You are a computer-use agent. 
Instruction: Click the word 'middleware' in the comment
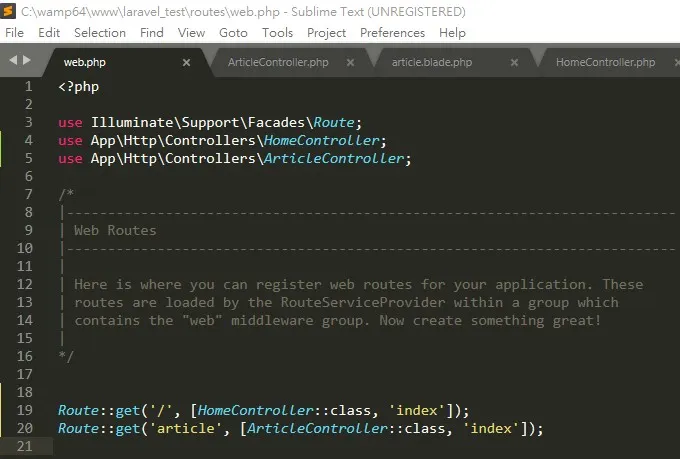pos(272,320)
